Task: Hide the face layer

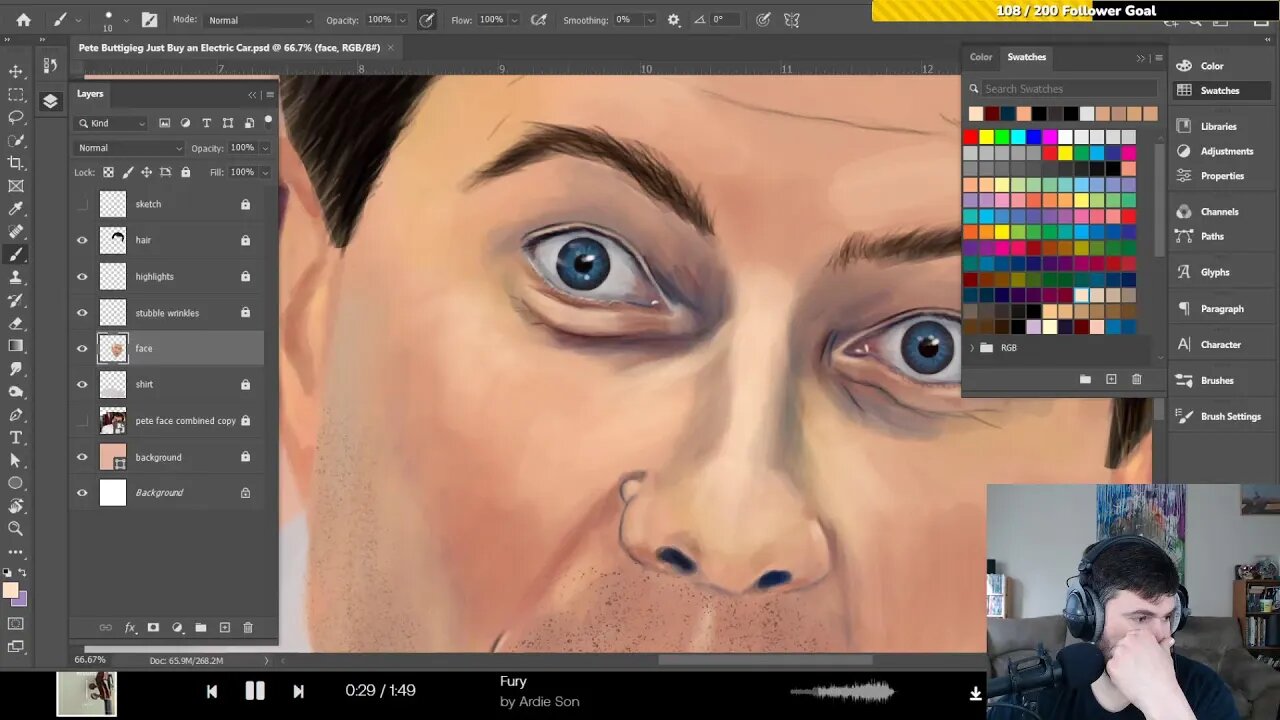Action: [x=82, y=348]
